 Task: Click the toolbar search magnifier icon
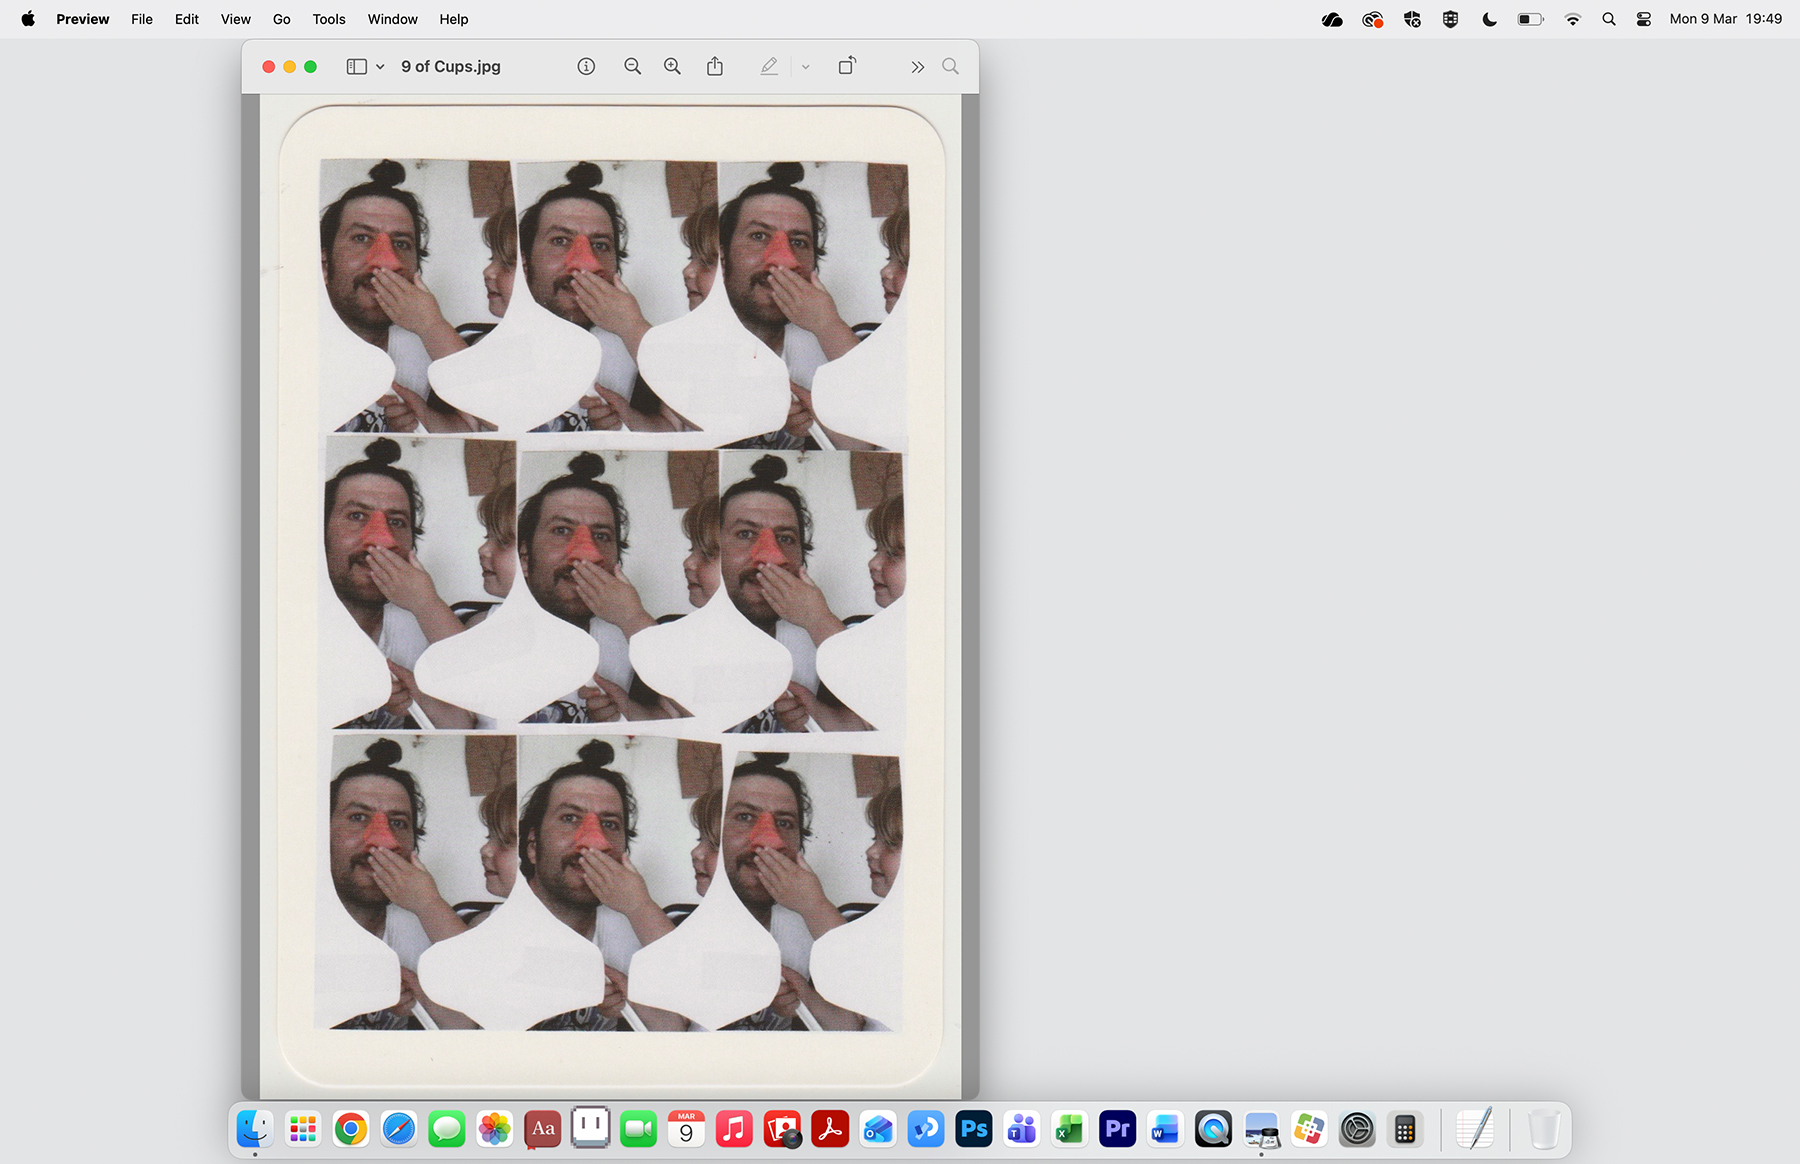click(x=950, y=67)
